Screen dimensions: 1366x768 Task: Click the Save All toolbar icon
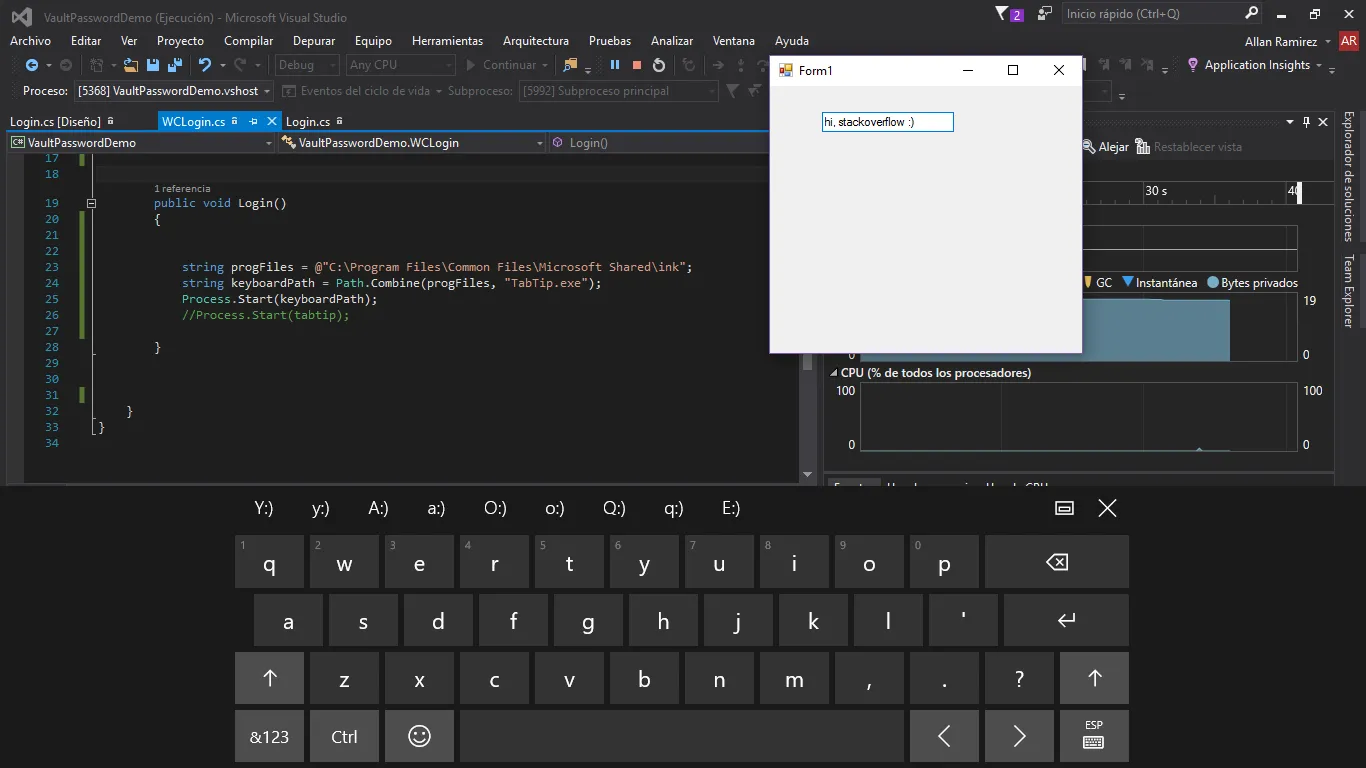click(174, 65)
